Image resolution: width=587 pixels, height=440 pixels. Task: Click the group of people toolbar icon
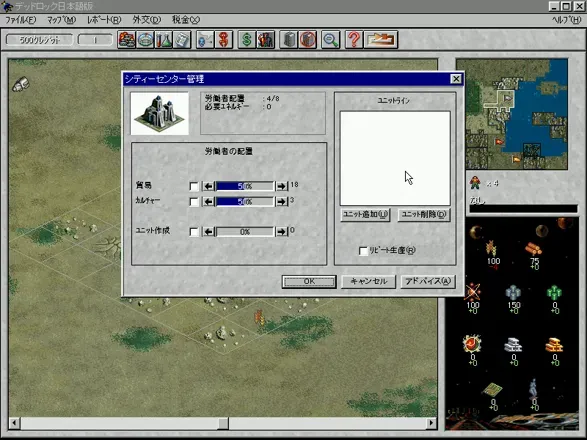[266, 39]
